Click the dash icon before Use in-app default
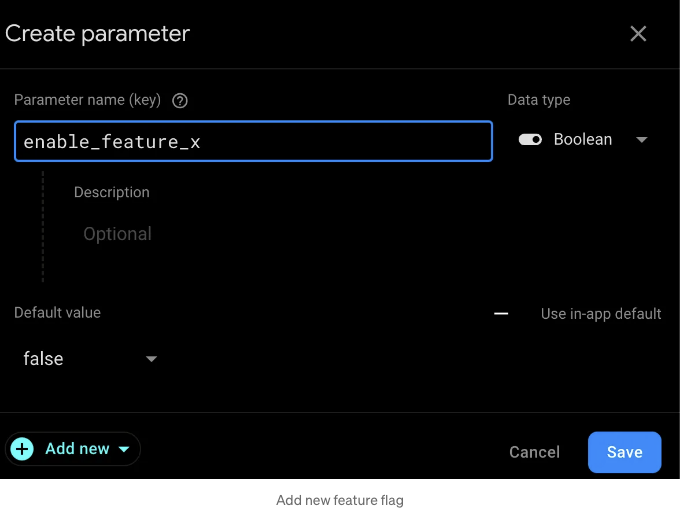 tap(501, 313)
